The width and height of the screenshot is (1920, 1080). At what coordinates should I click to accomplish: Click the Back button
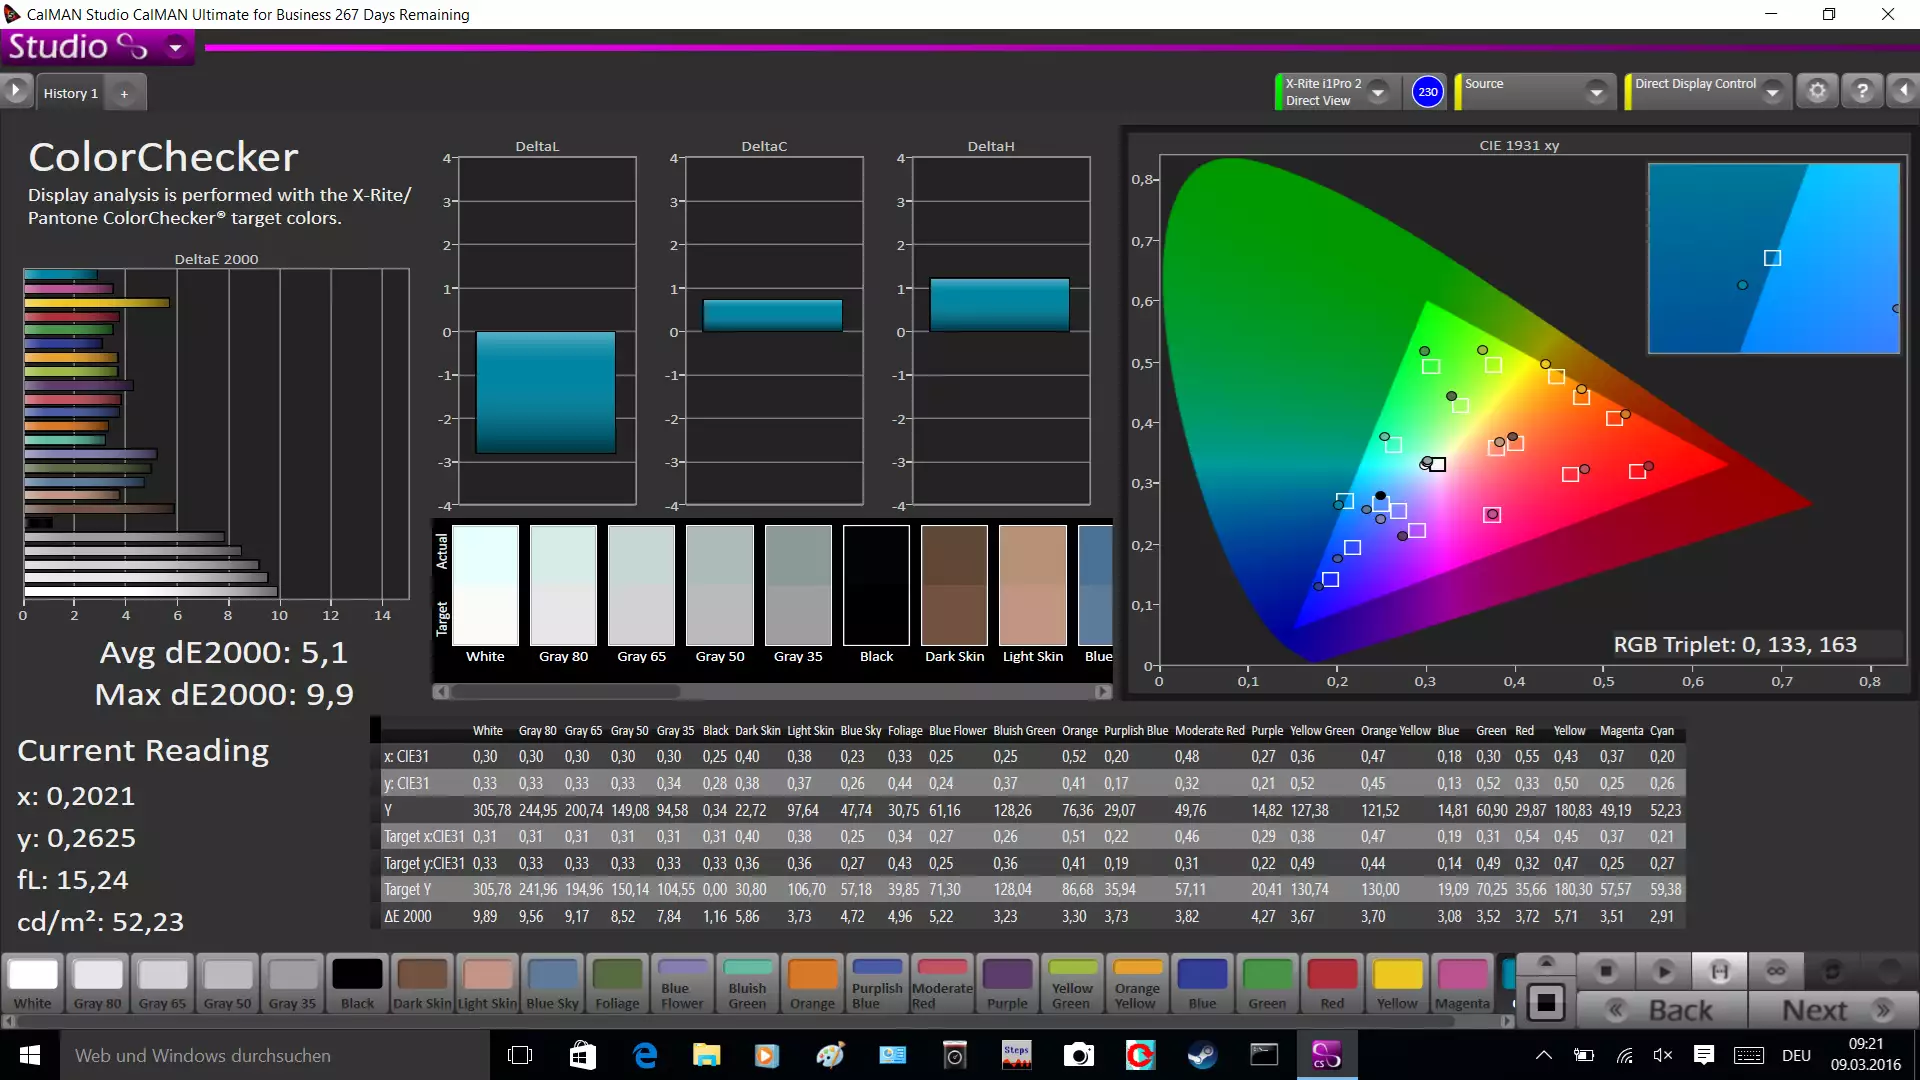click(1662, 1010)
